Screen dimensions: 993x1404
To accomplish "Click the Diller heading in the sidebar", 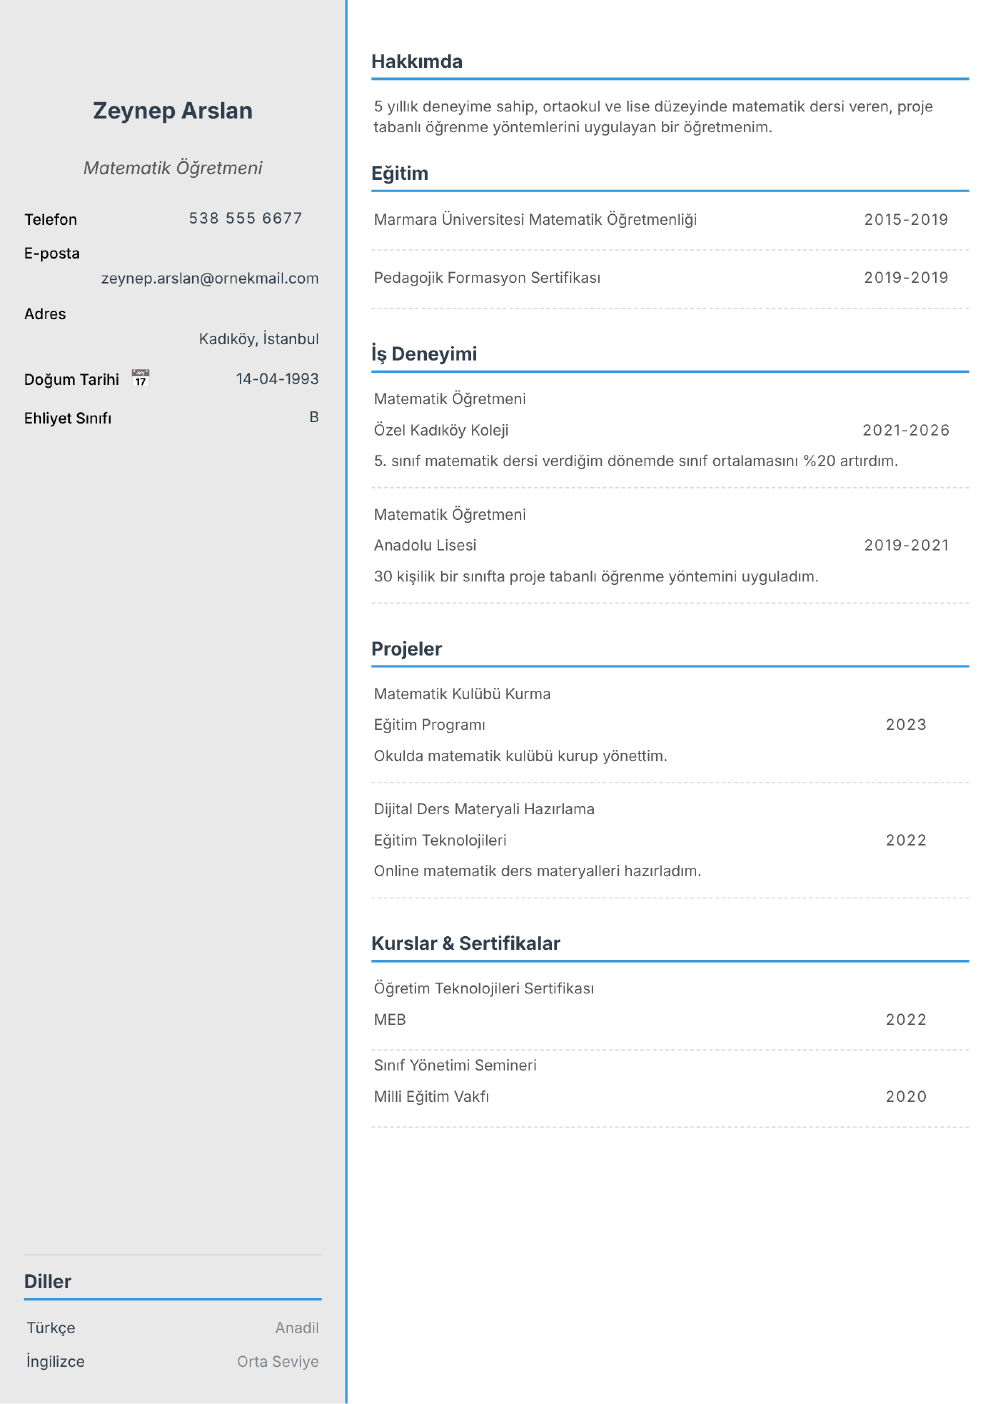I will [x=48, y=1281].
